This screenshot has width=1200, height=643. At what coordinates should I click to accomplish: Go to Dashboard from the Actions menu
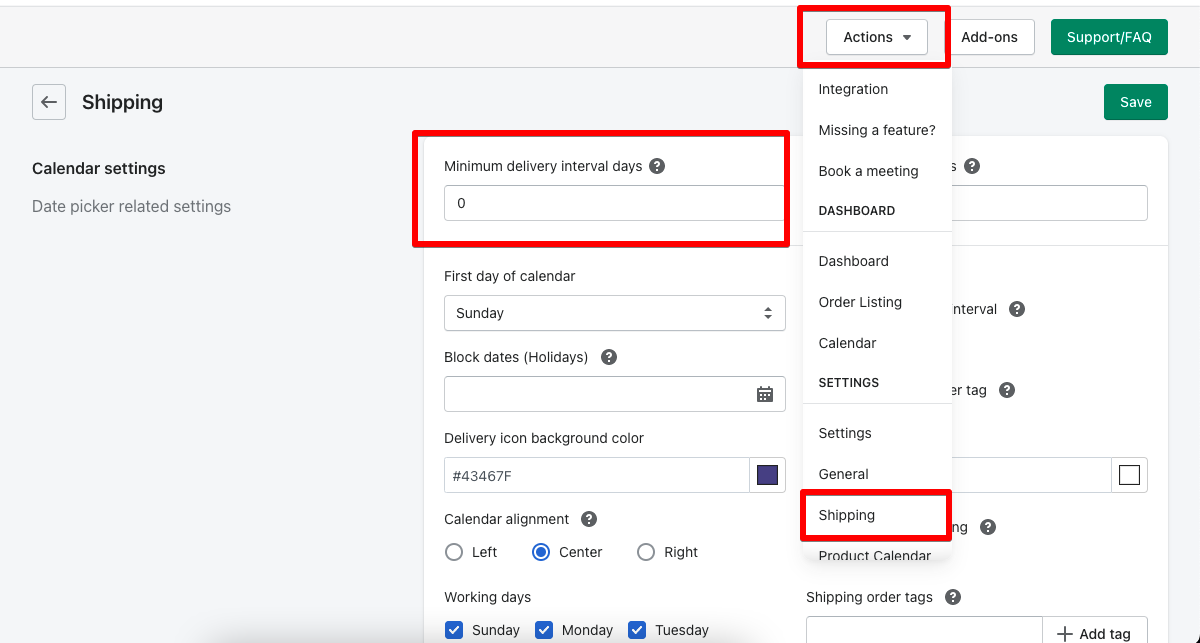click(x=853, y=261)
